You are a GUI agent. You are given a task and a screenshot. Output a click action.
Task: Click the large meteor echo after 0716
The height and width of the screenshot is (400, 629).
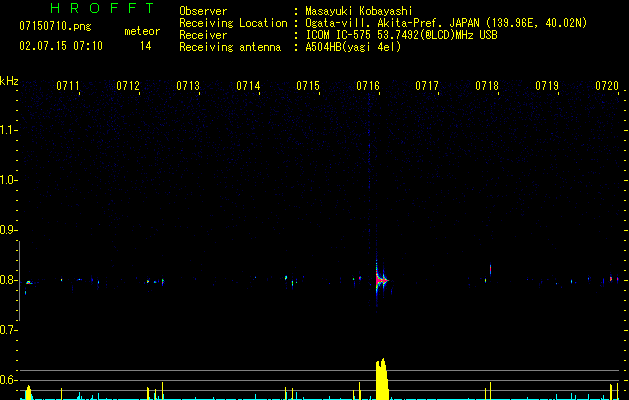(x=381, y=280)
